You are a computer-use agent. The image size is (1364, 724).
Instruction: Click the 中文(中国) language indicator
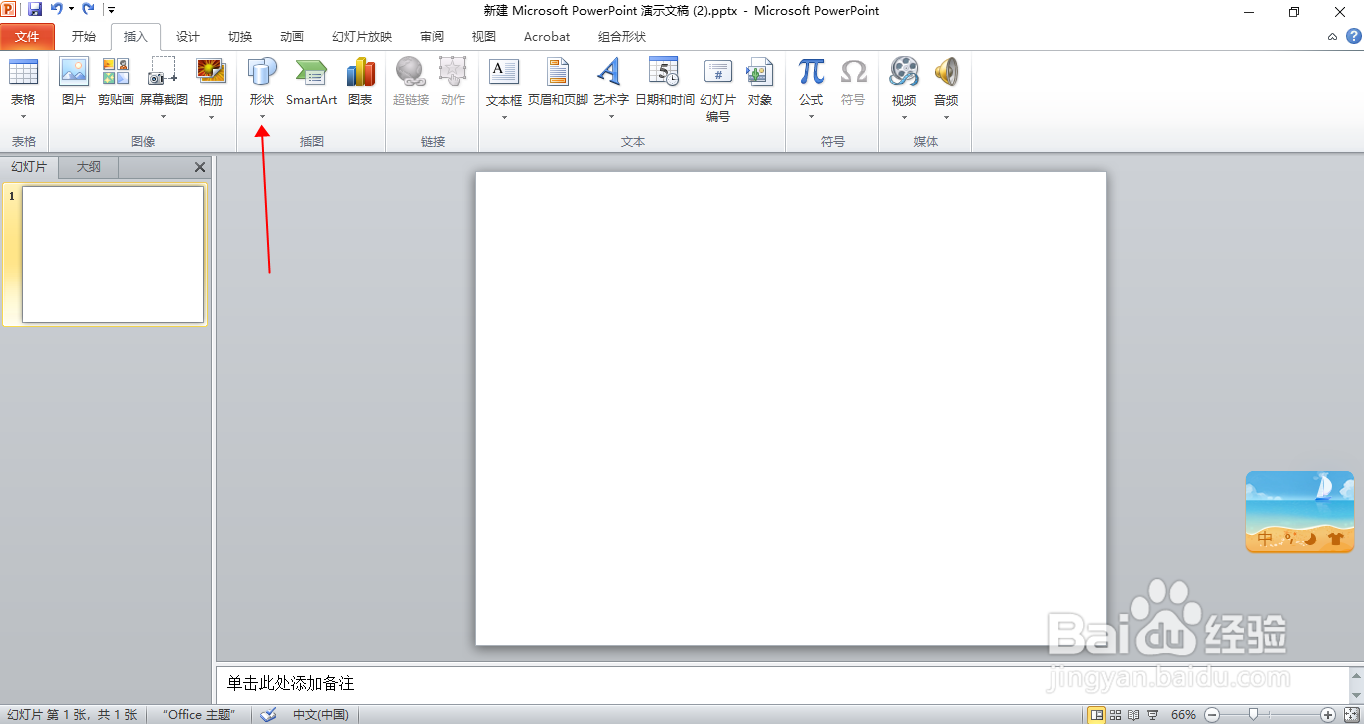click(321, 714)
